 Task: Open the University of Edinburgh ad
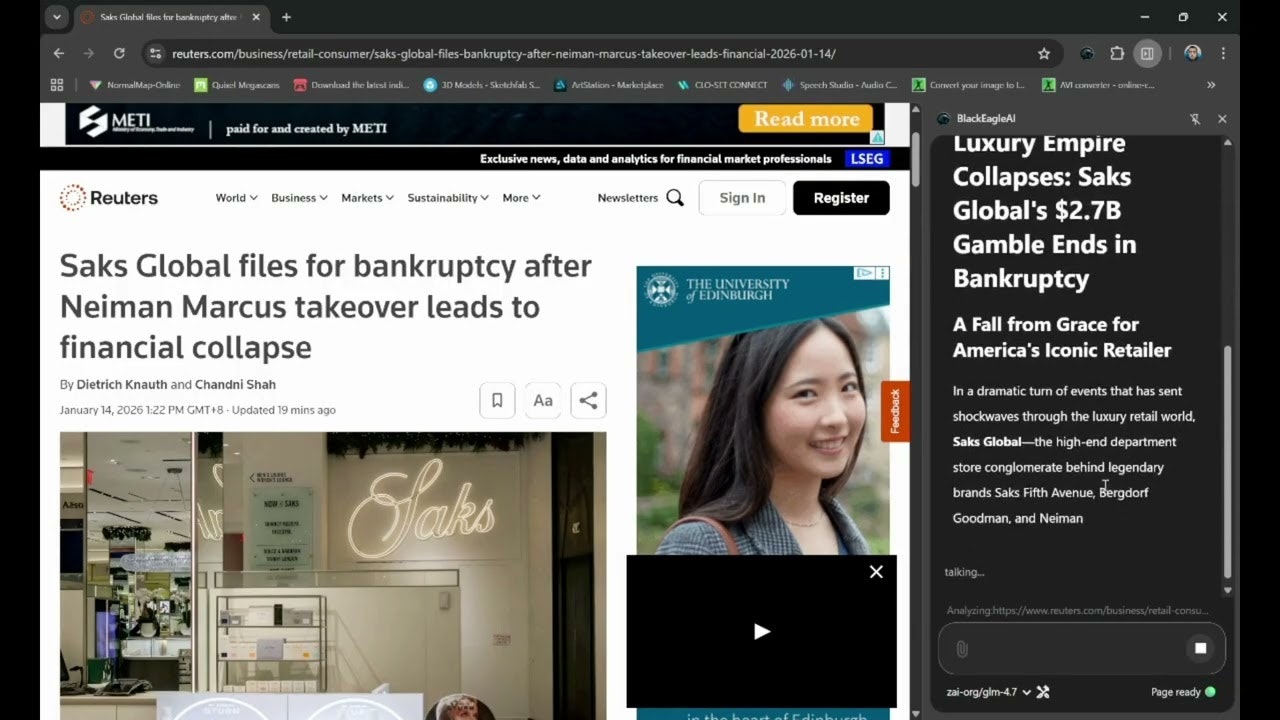pos(763,410)
